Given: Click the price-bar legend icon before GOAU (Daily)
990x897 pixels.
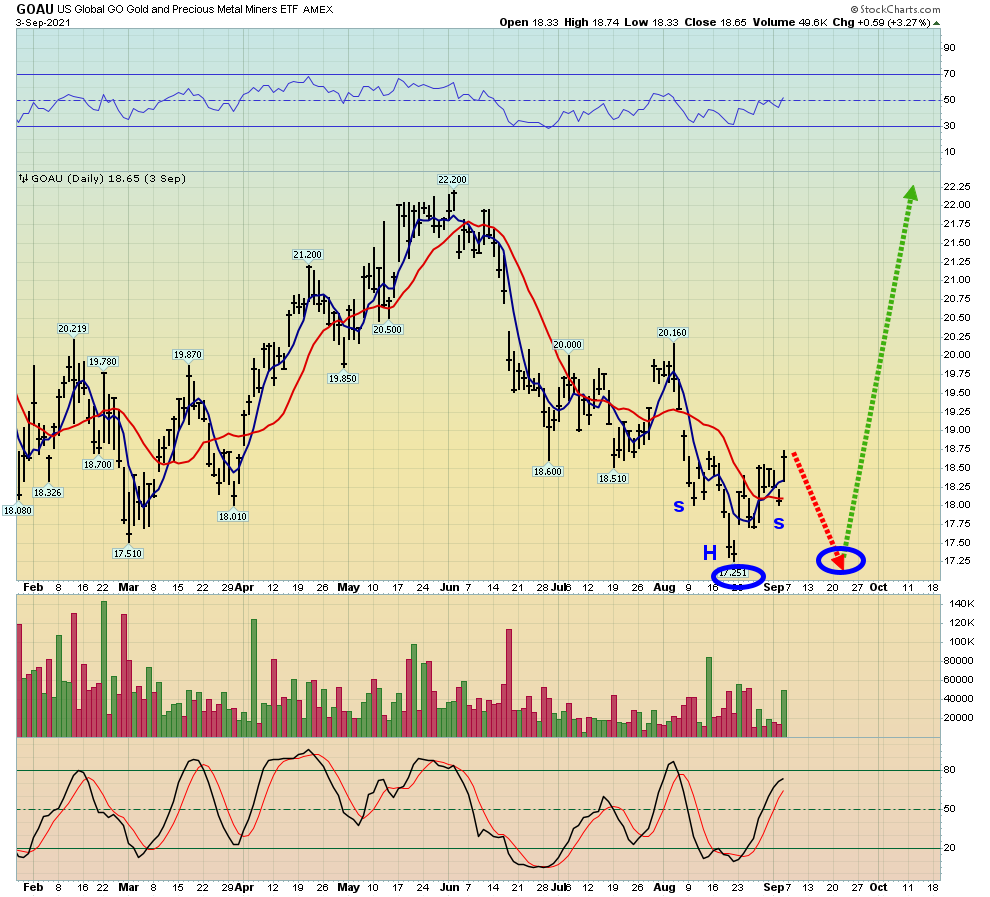Looking at the screenshot, I should (x=23, y=179).
